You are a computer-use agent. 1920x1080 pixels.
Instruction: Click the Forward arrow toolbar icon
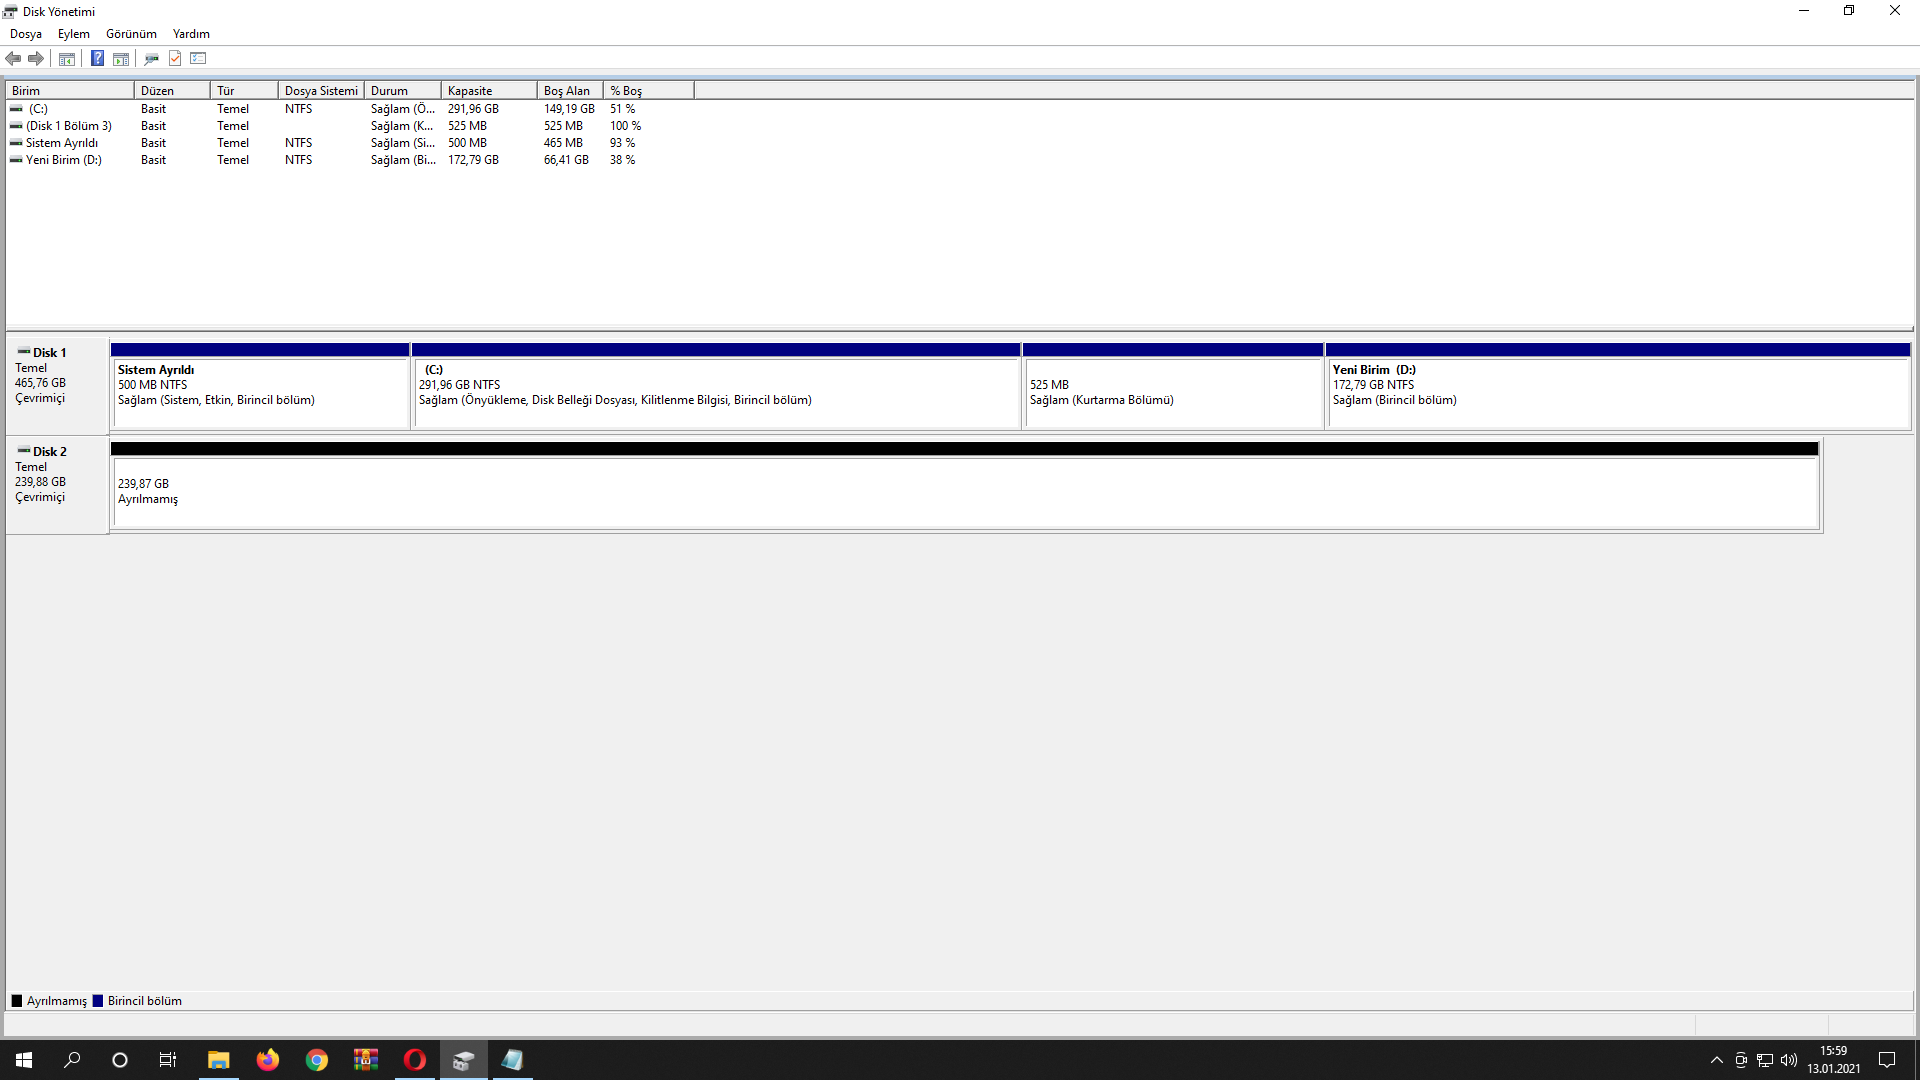[36, 59]
